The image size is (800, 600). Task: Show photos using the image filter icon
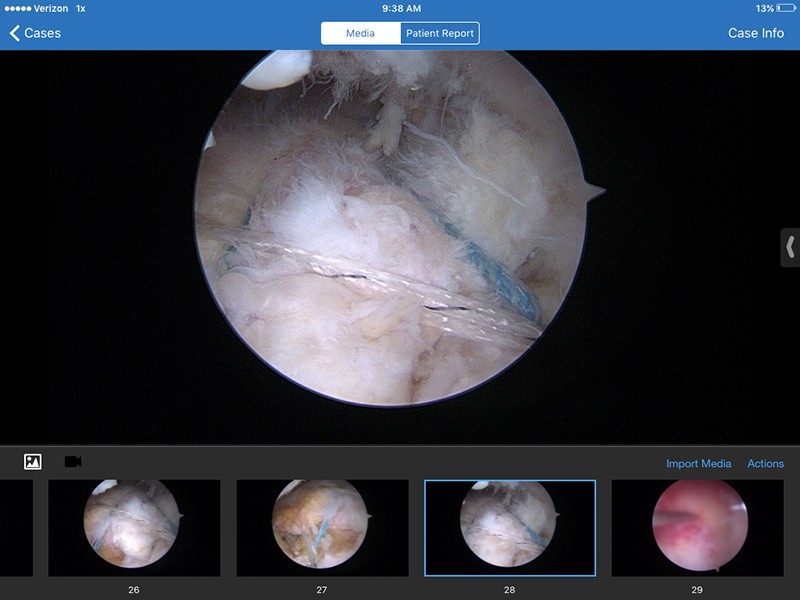33,462
